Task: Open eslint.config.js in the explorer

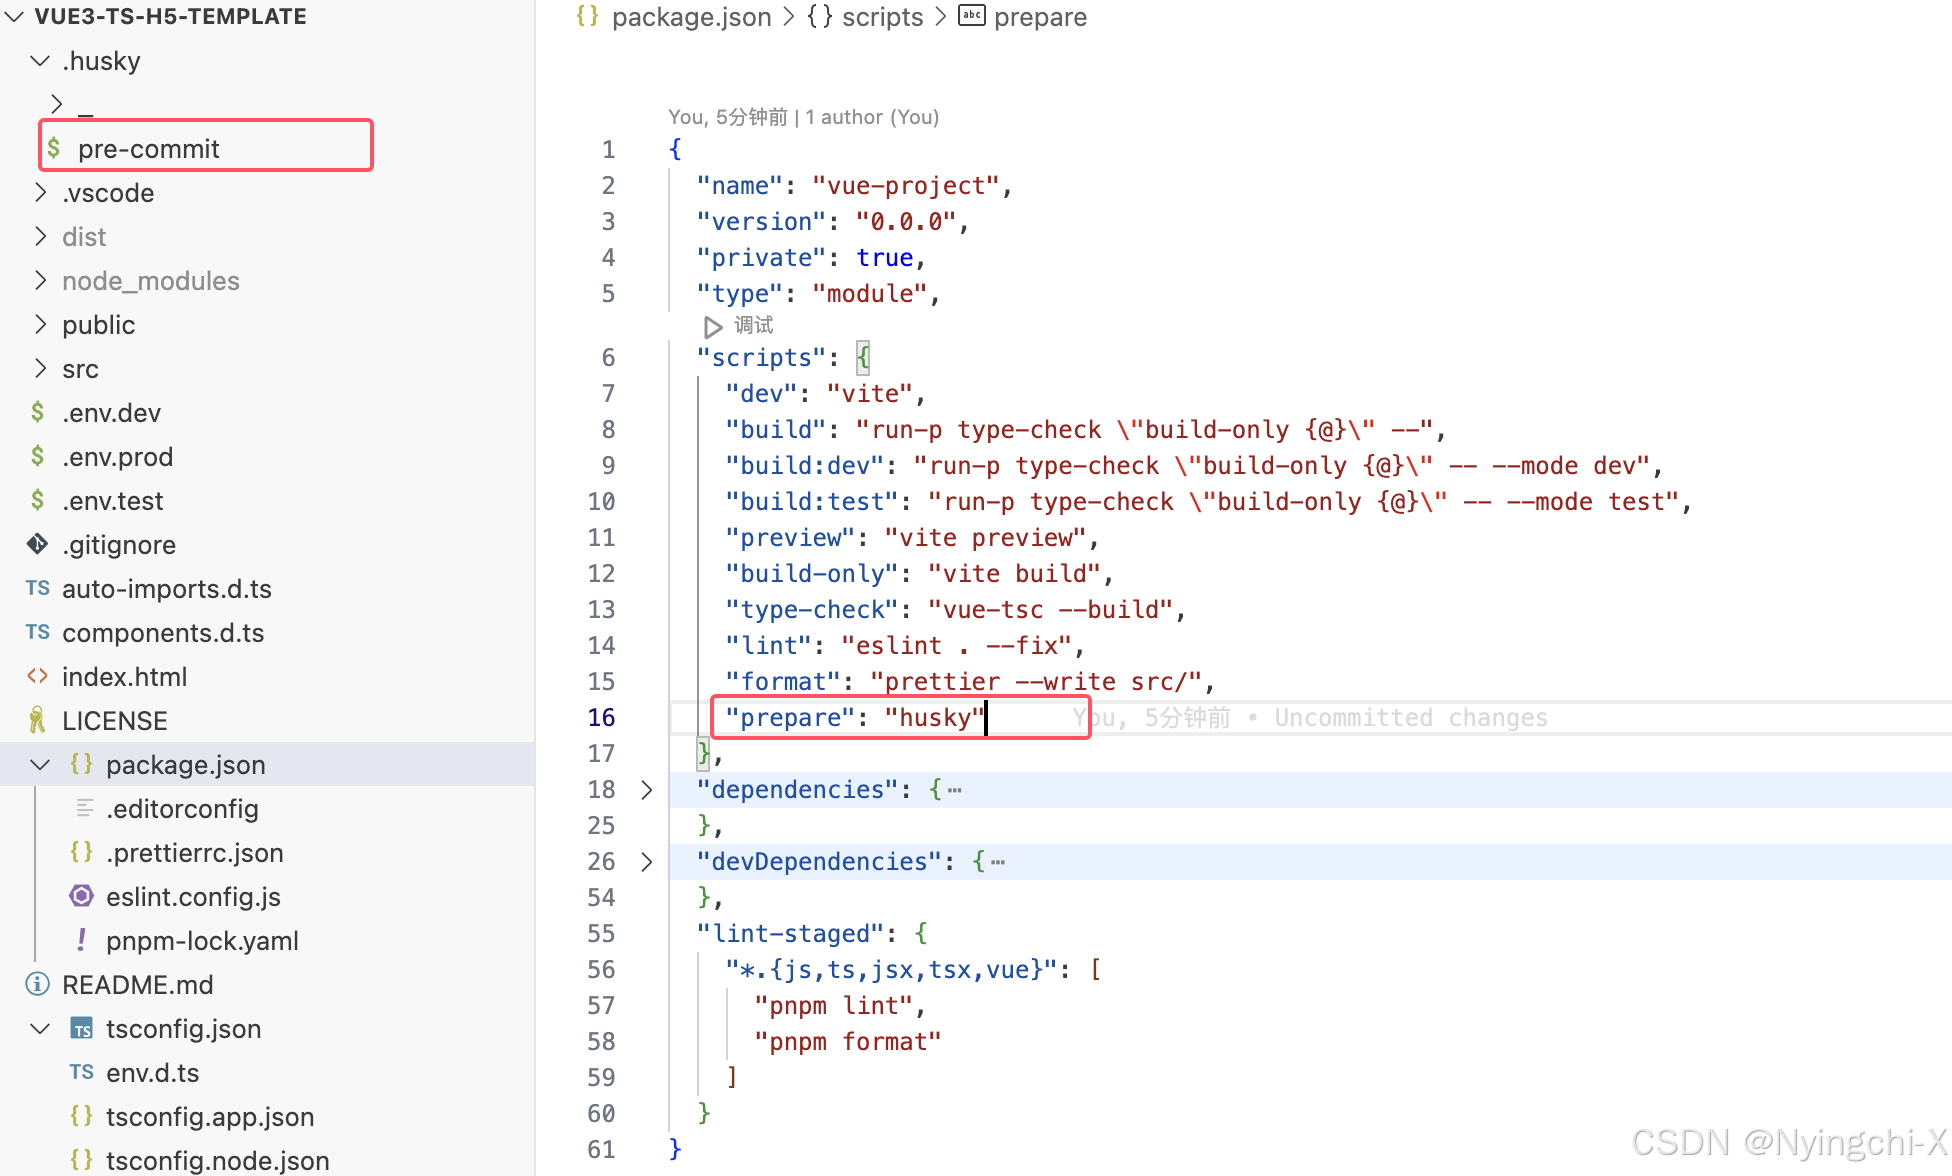Action: click(193, 896)
